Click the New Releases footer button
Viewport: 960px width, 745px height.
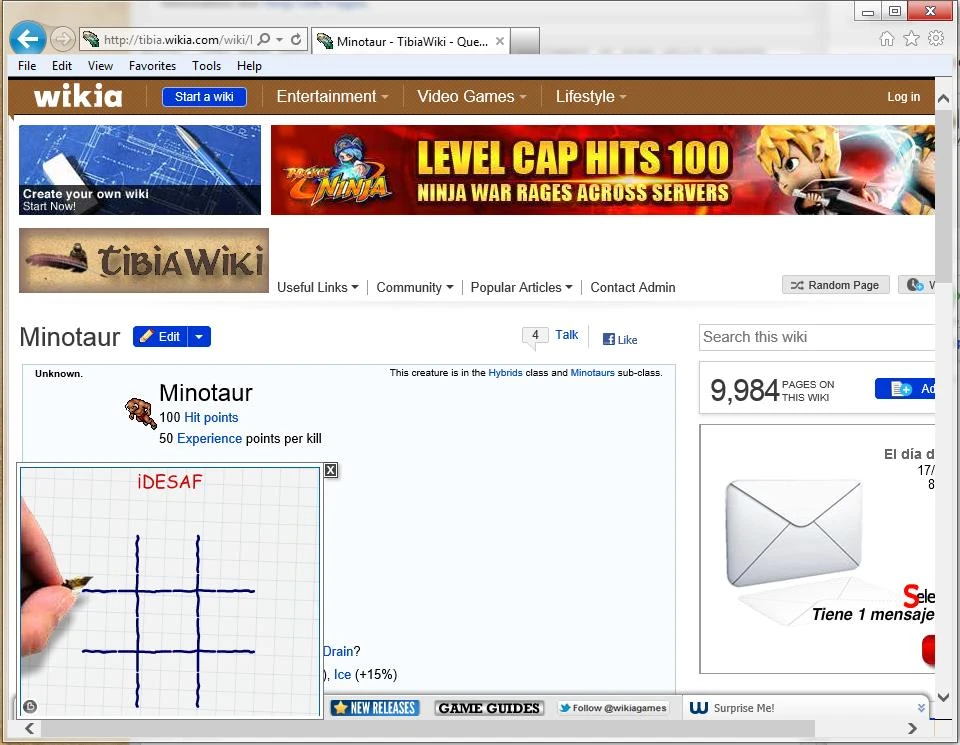pos(375,708)
